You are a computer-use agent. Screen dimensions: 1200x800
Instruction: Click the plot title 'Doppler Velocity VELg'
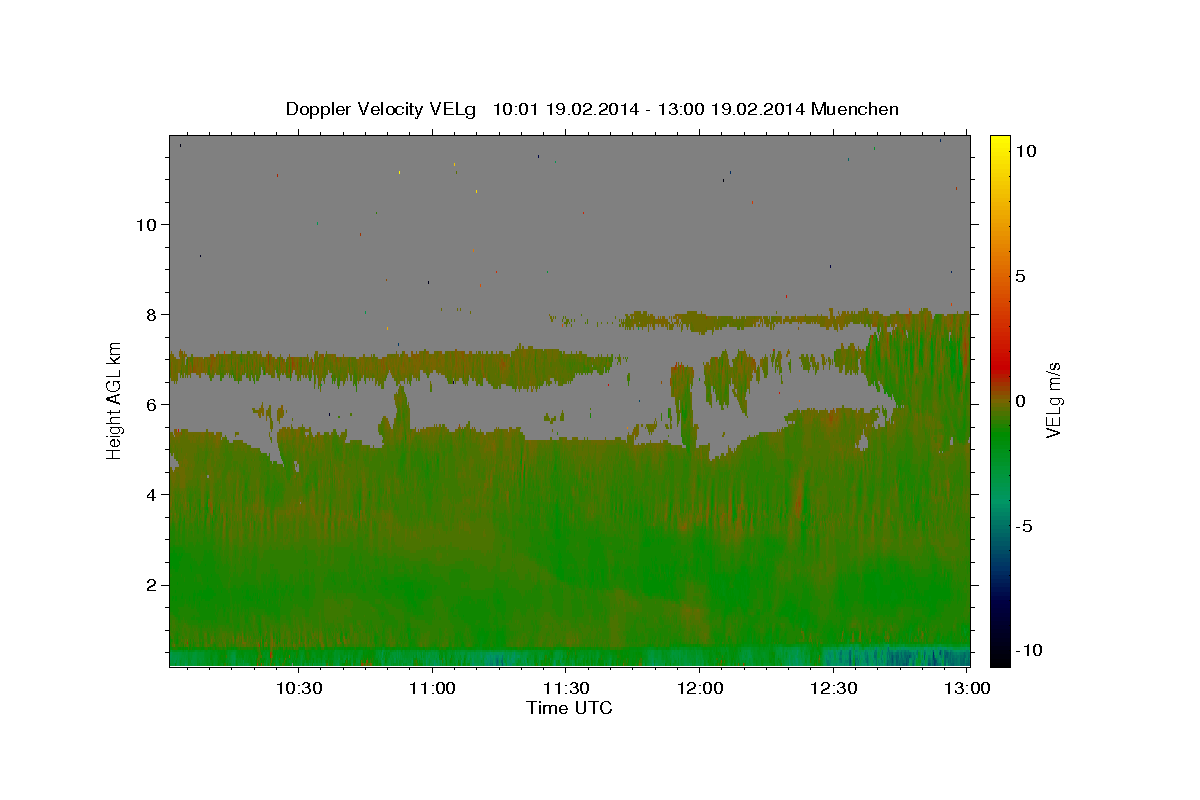381,109
